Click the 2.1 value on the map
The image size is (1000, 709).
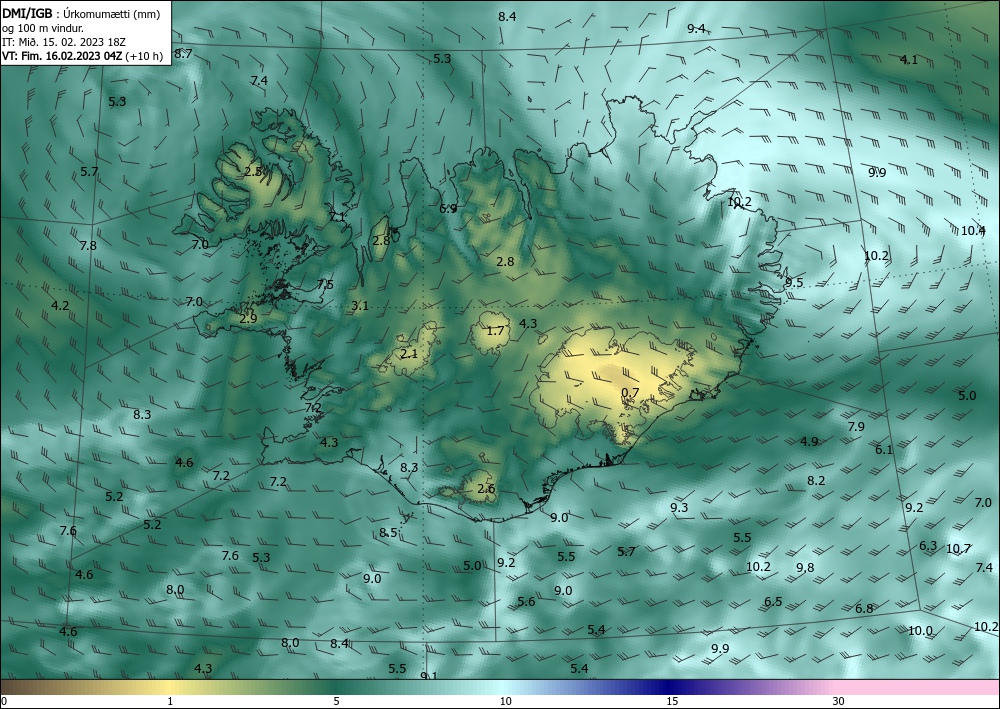pyautogui.click(x=409, y=353)
